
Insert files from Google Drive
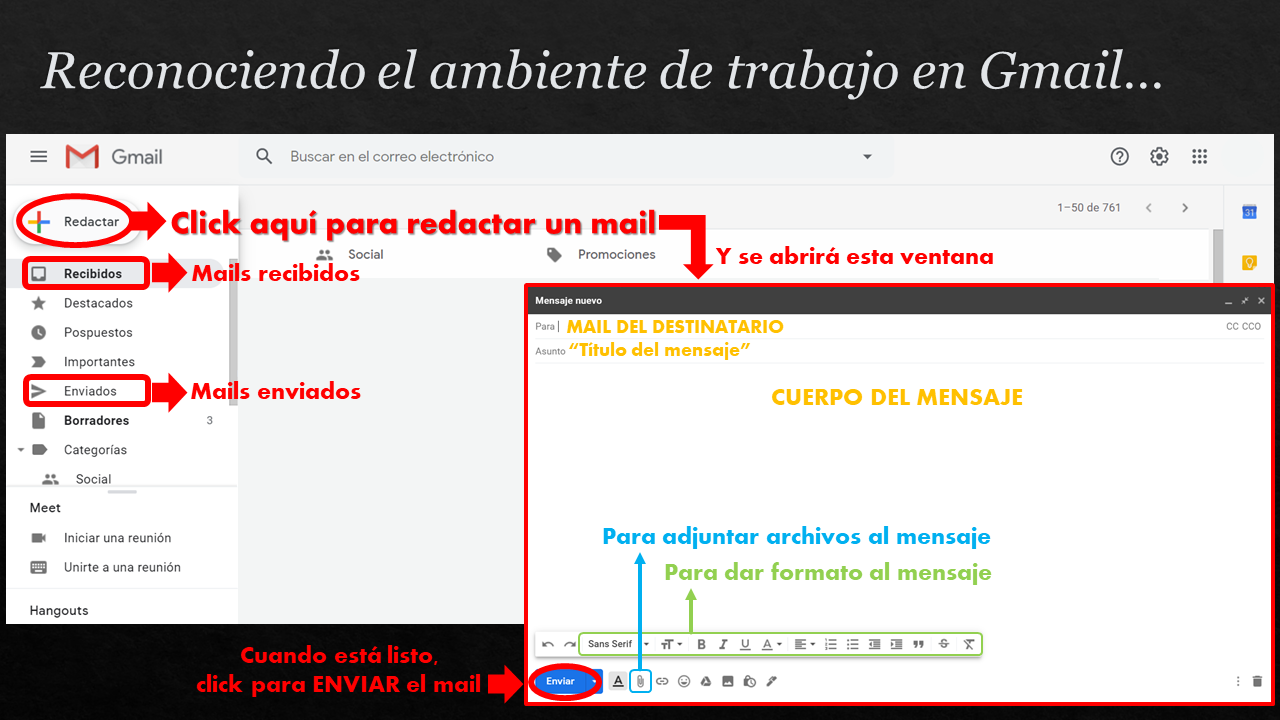coord(705,681)
